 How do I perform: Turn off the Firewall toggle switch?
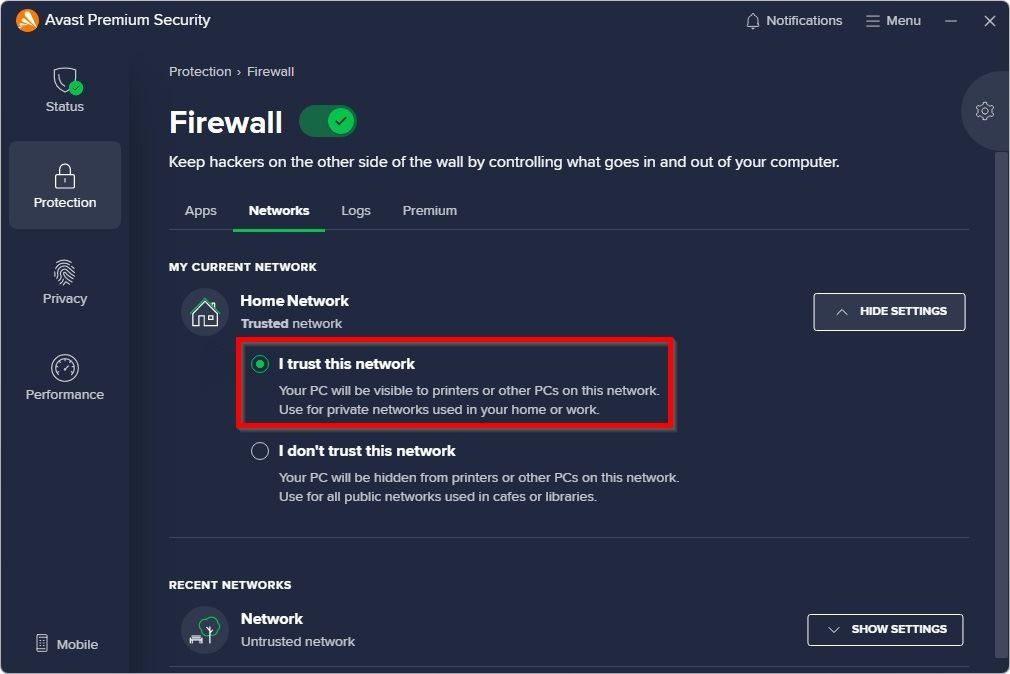pyautogui.click(x=328, y=122)
